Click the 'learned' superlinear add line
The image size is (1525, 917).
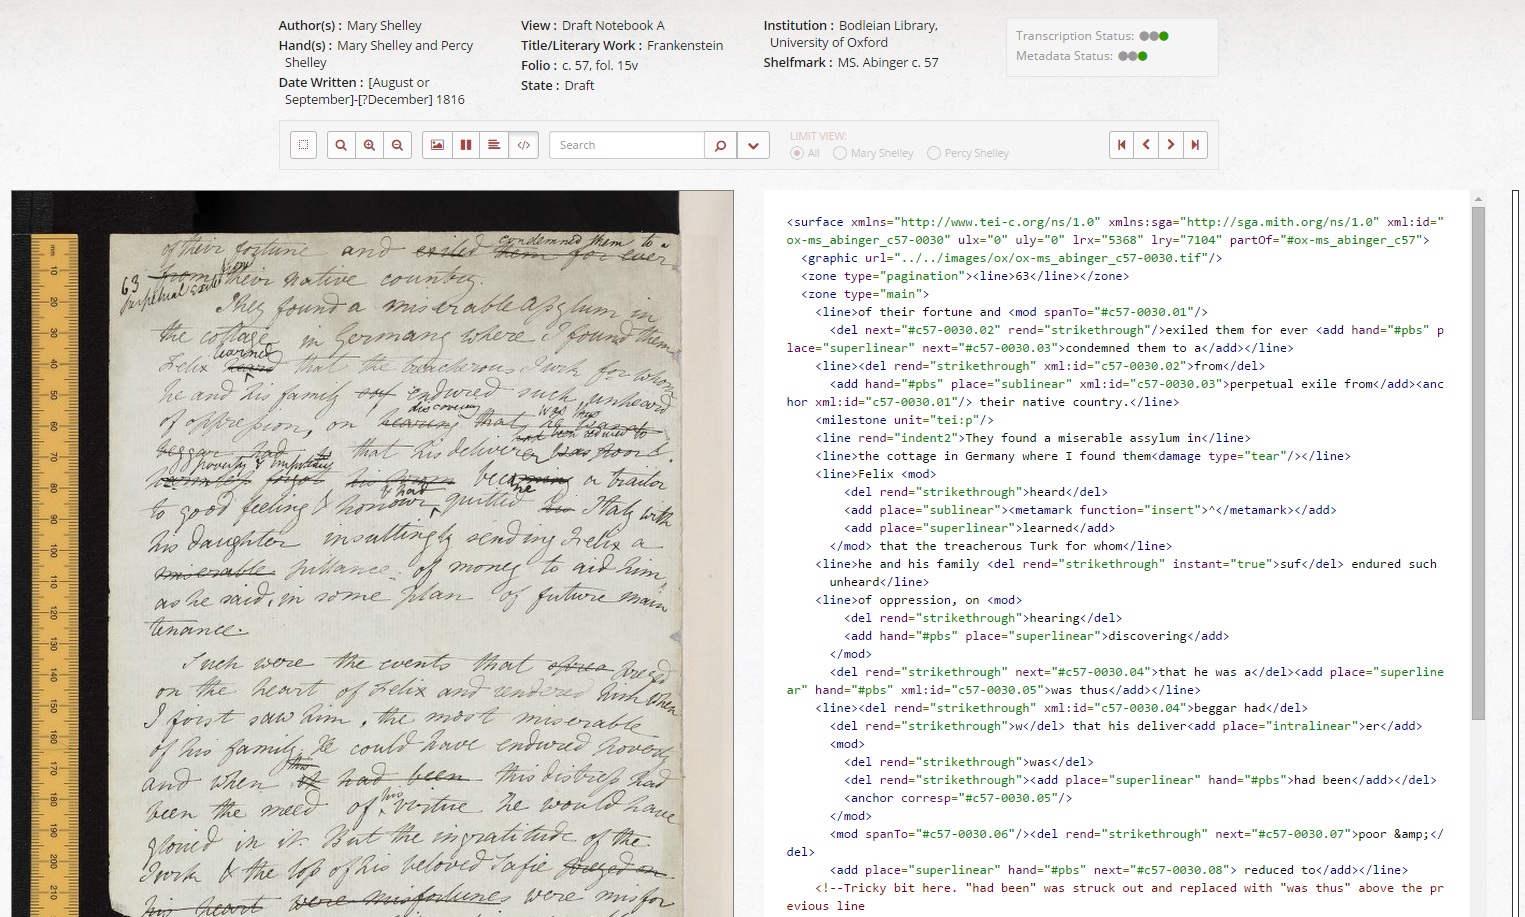[980, 528]
